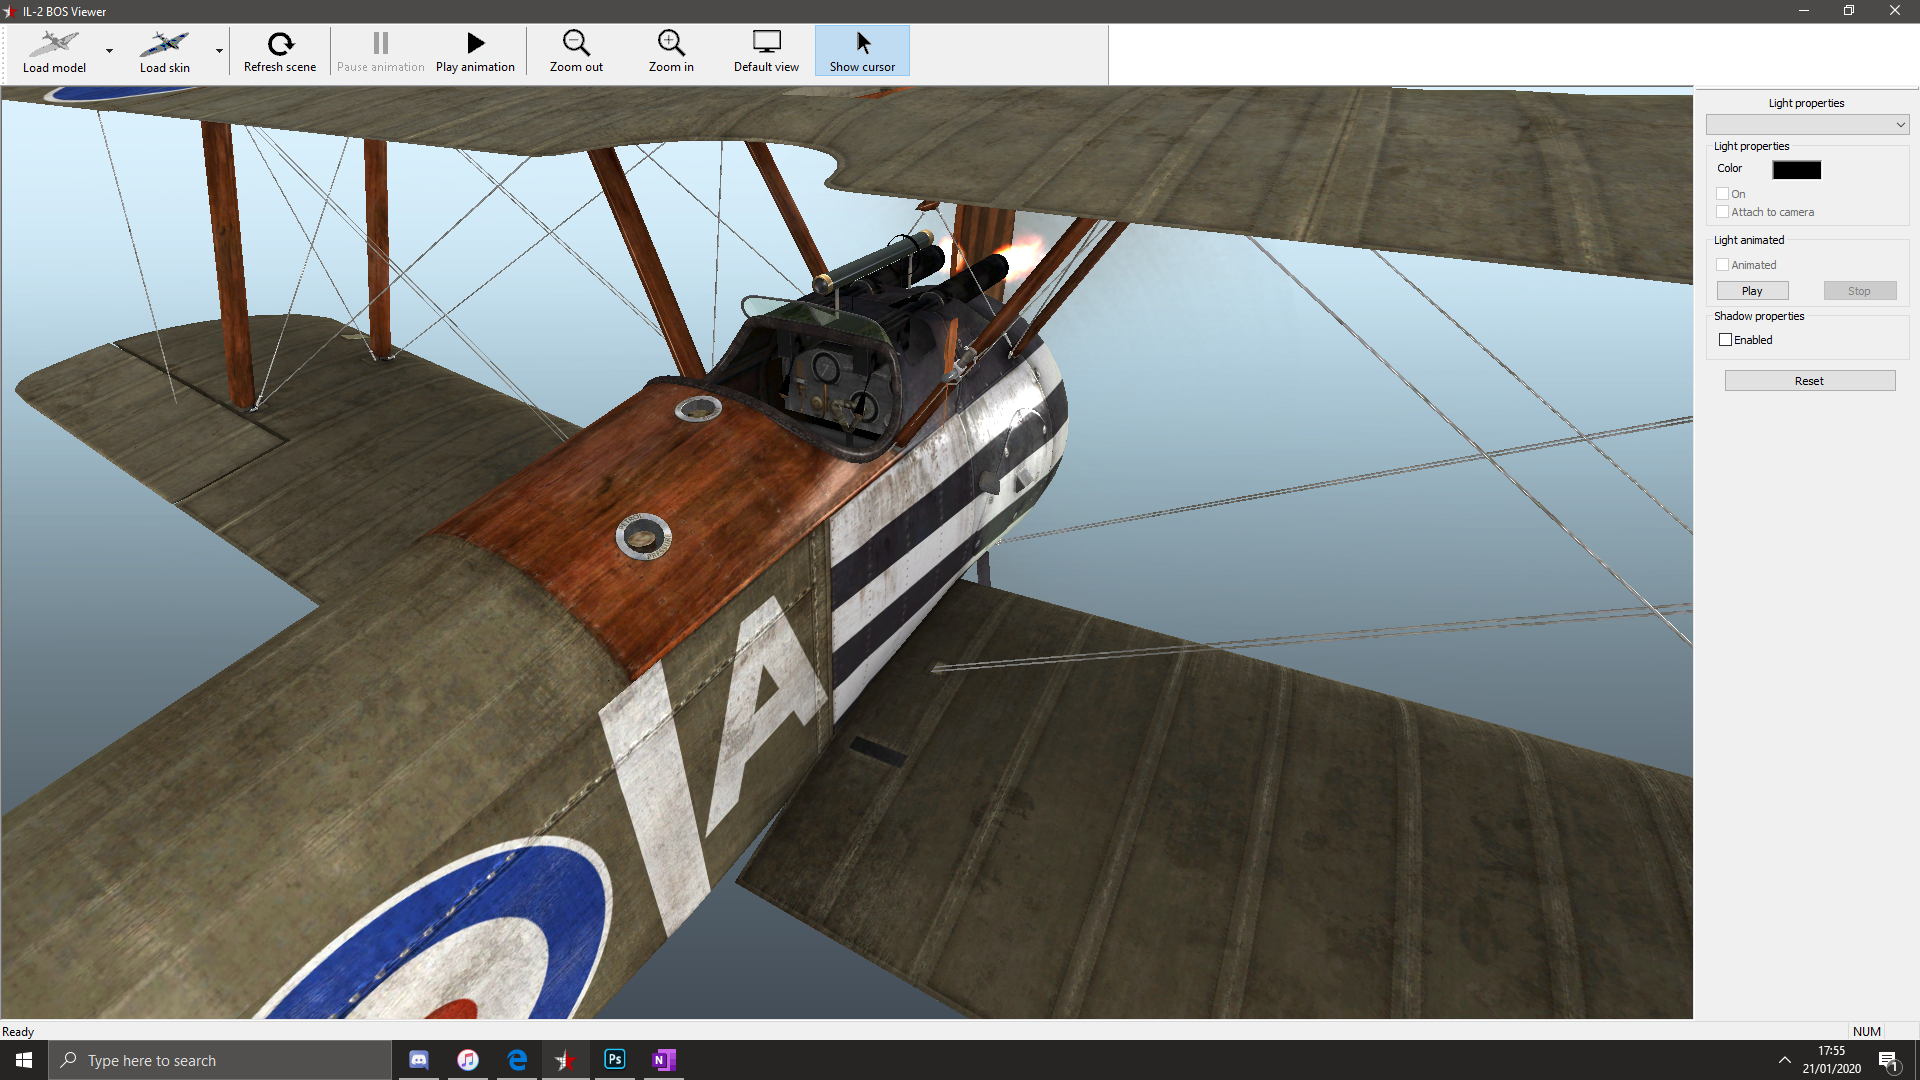Viewport: 1920px width, 1080px height.
Task: Check Attach to camera option
Action: (x=1722, y=212)
